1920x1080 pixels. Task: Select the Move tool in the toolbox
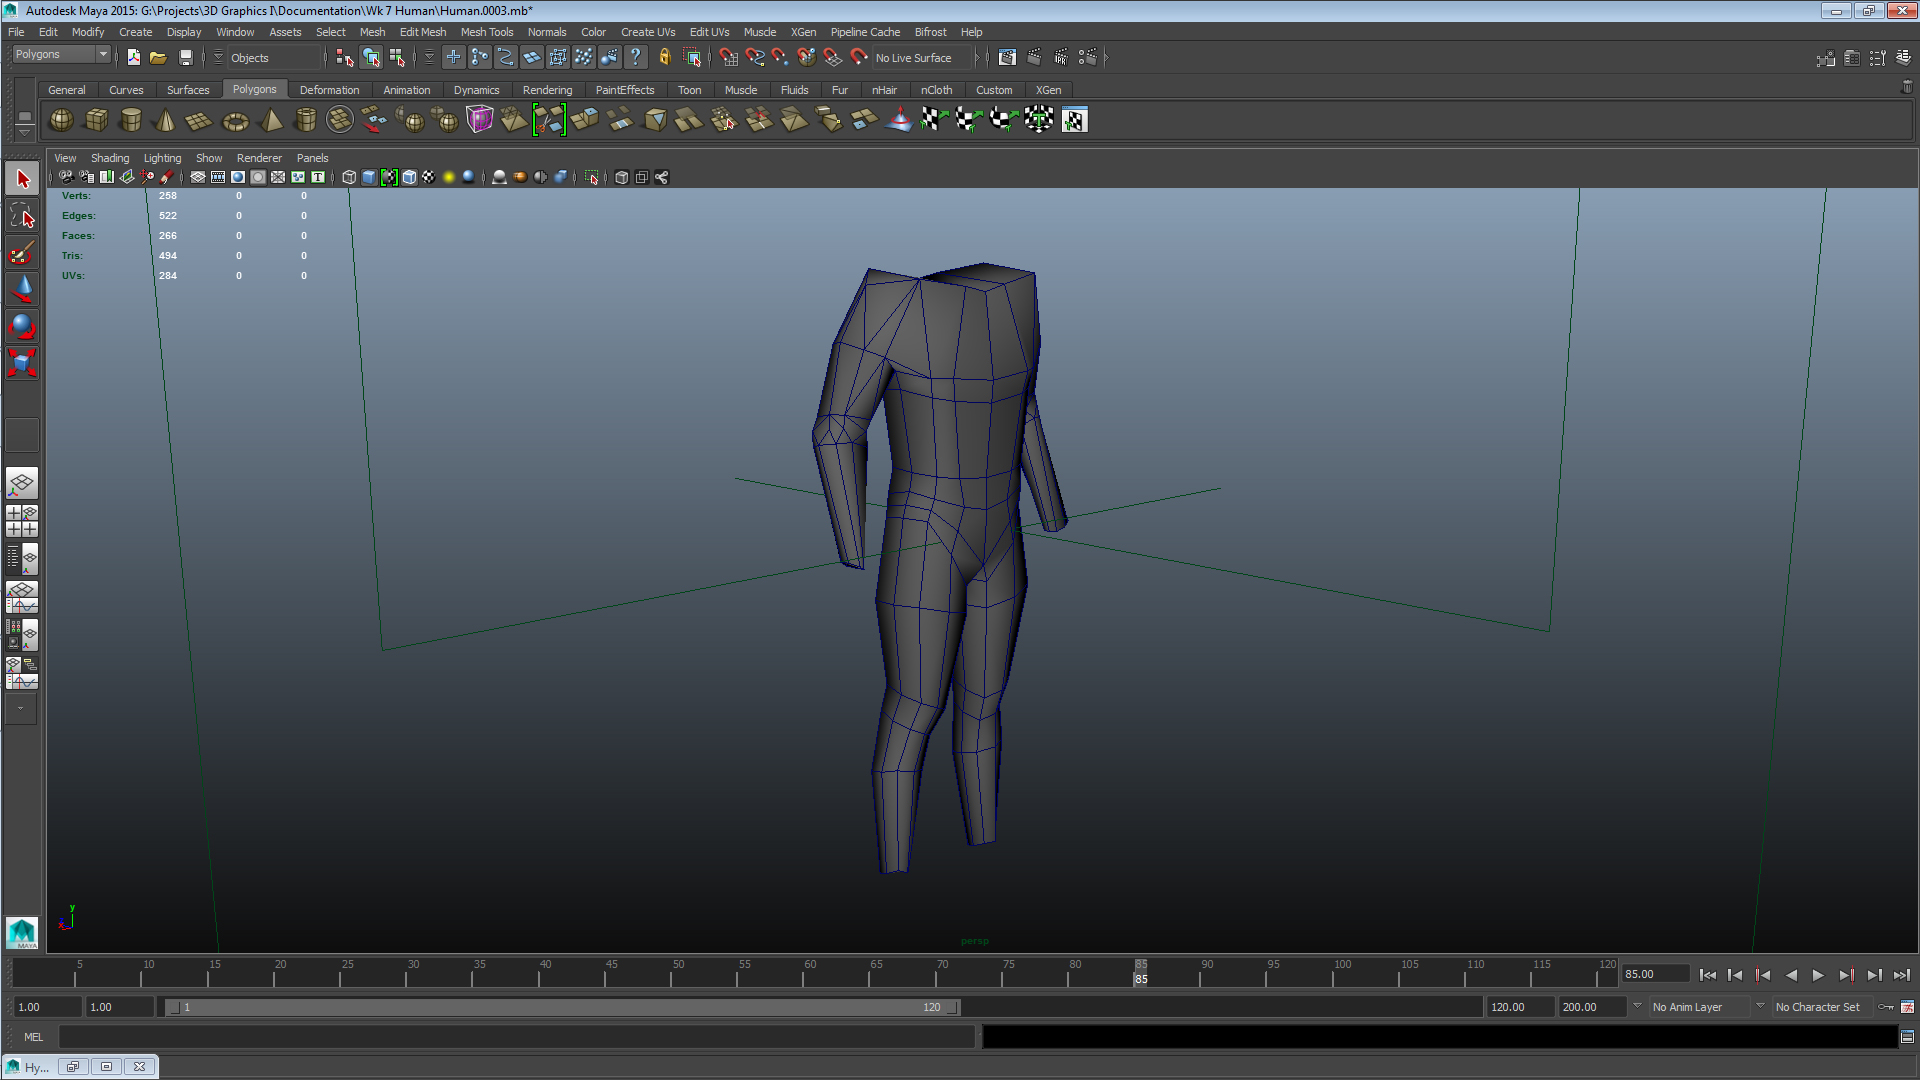click(21, 290)
